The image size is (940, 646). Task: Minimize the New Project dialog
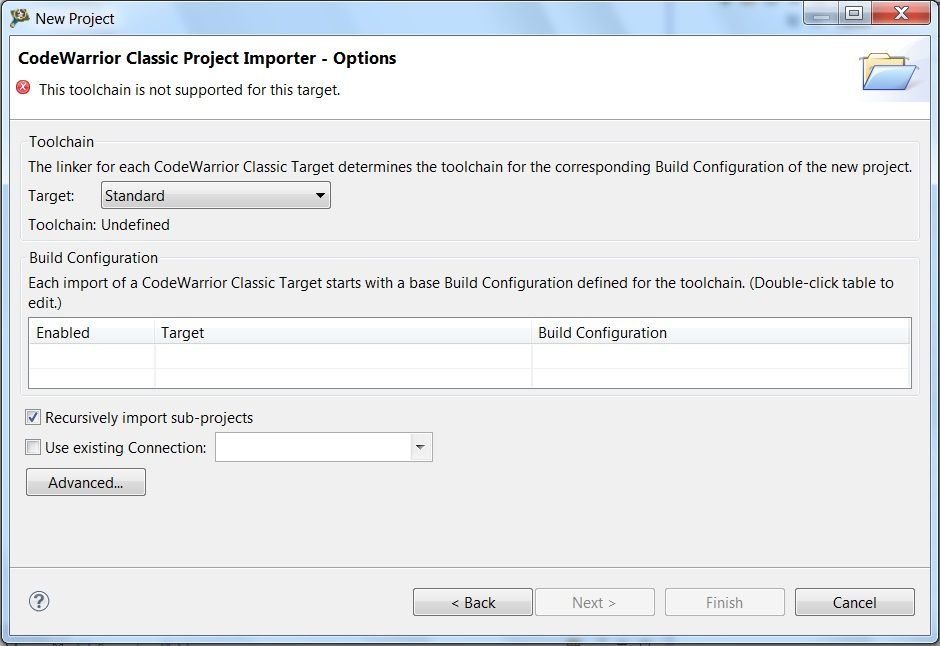click(x=819, y=13)
